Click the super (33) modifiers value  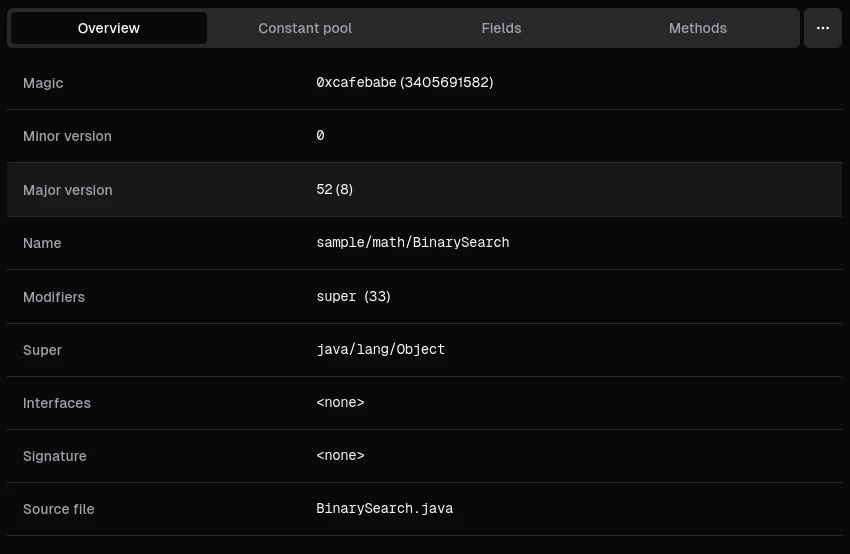click(x=353, y=297)
